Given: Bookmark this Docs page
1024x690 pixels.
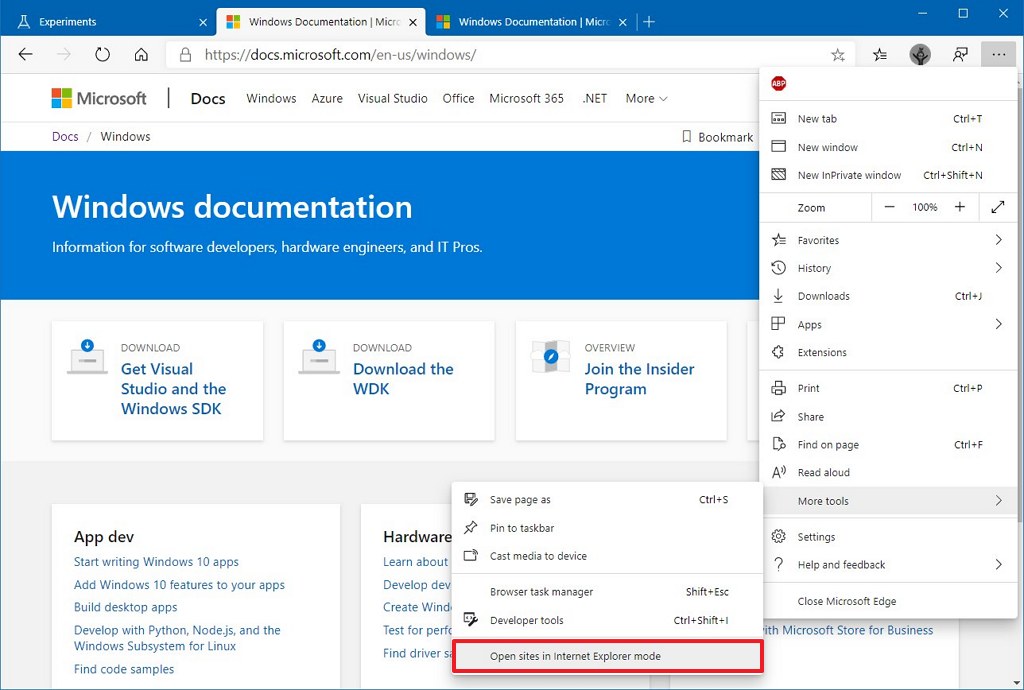Looking at the screenshot, I should pyautogui.click(x=717, y=137).
